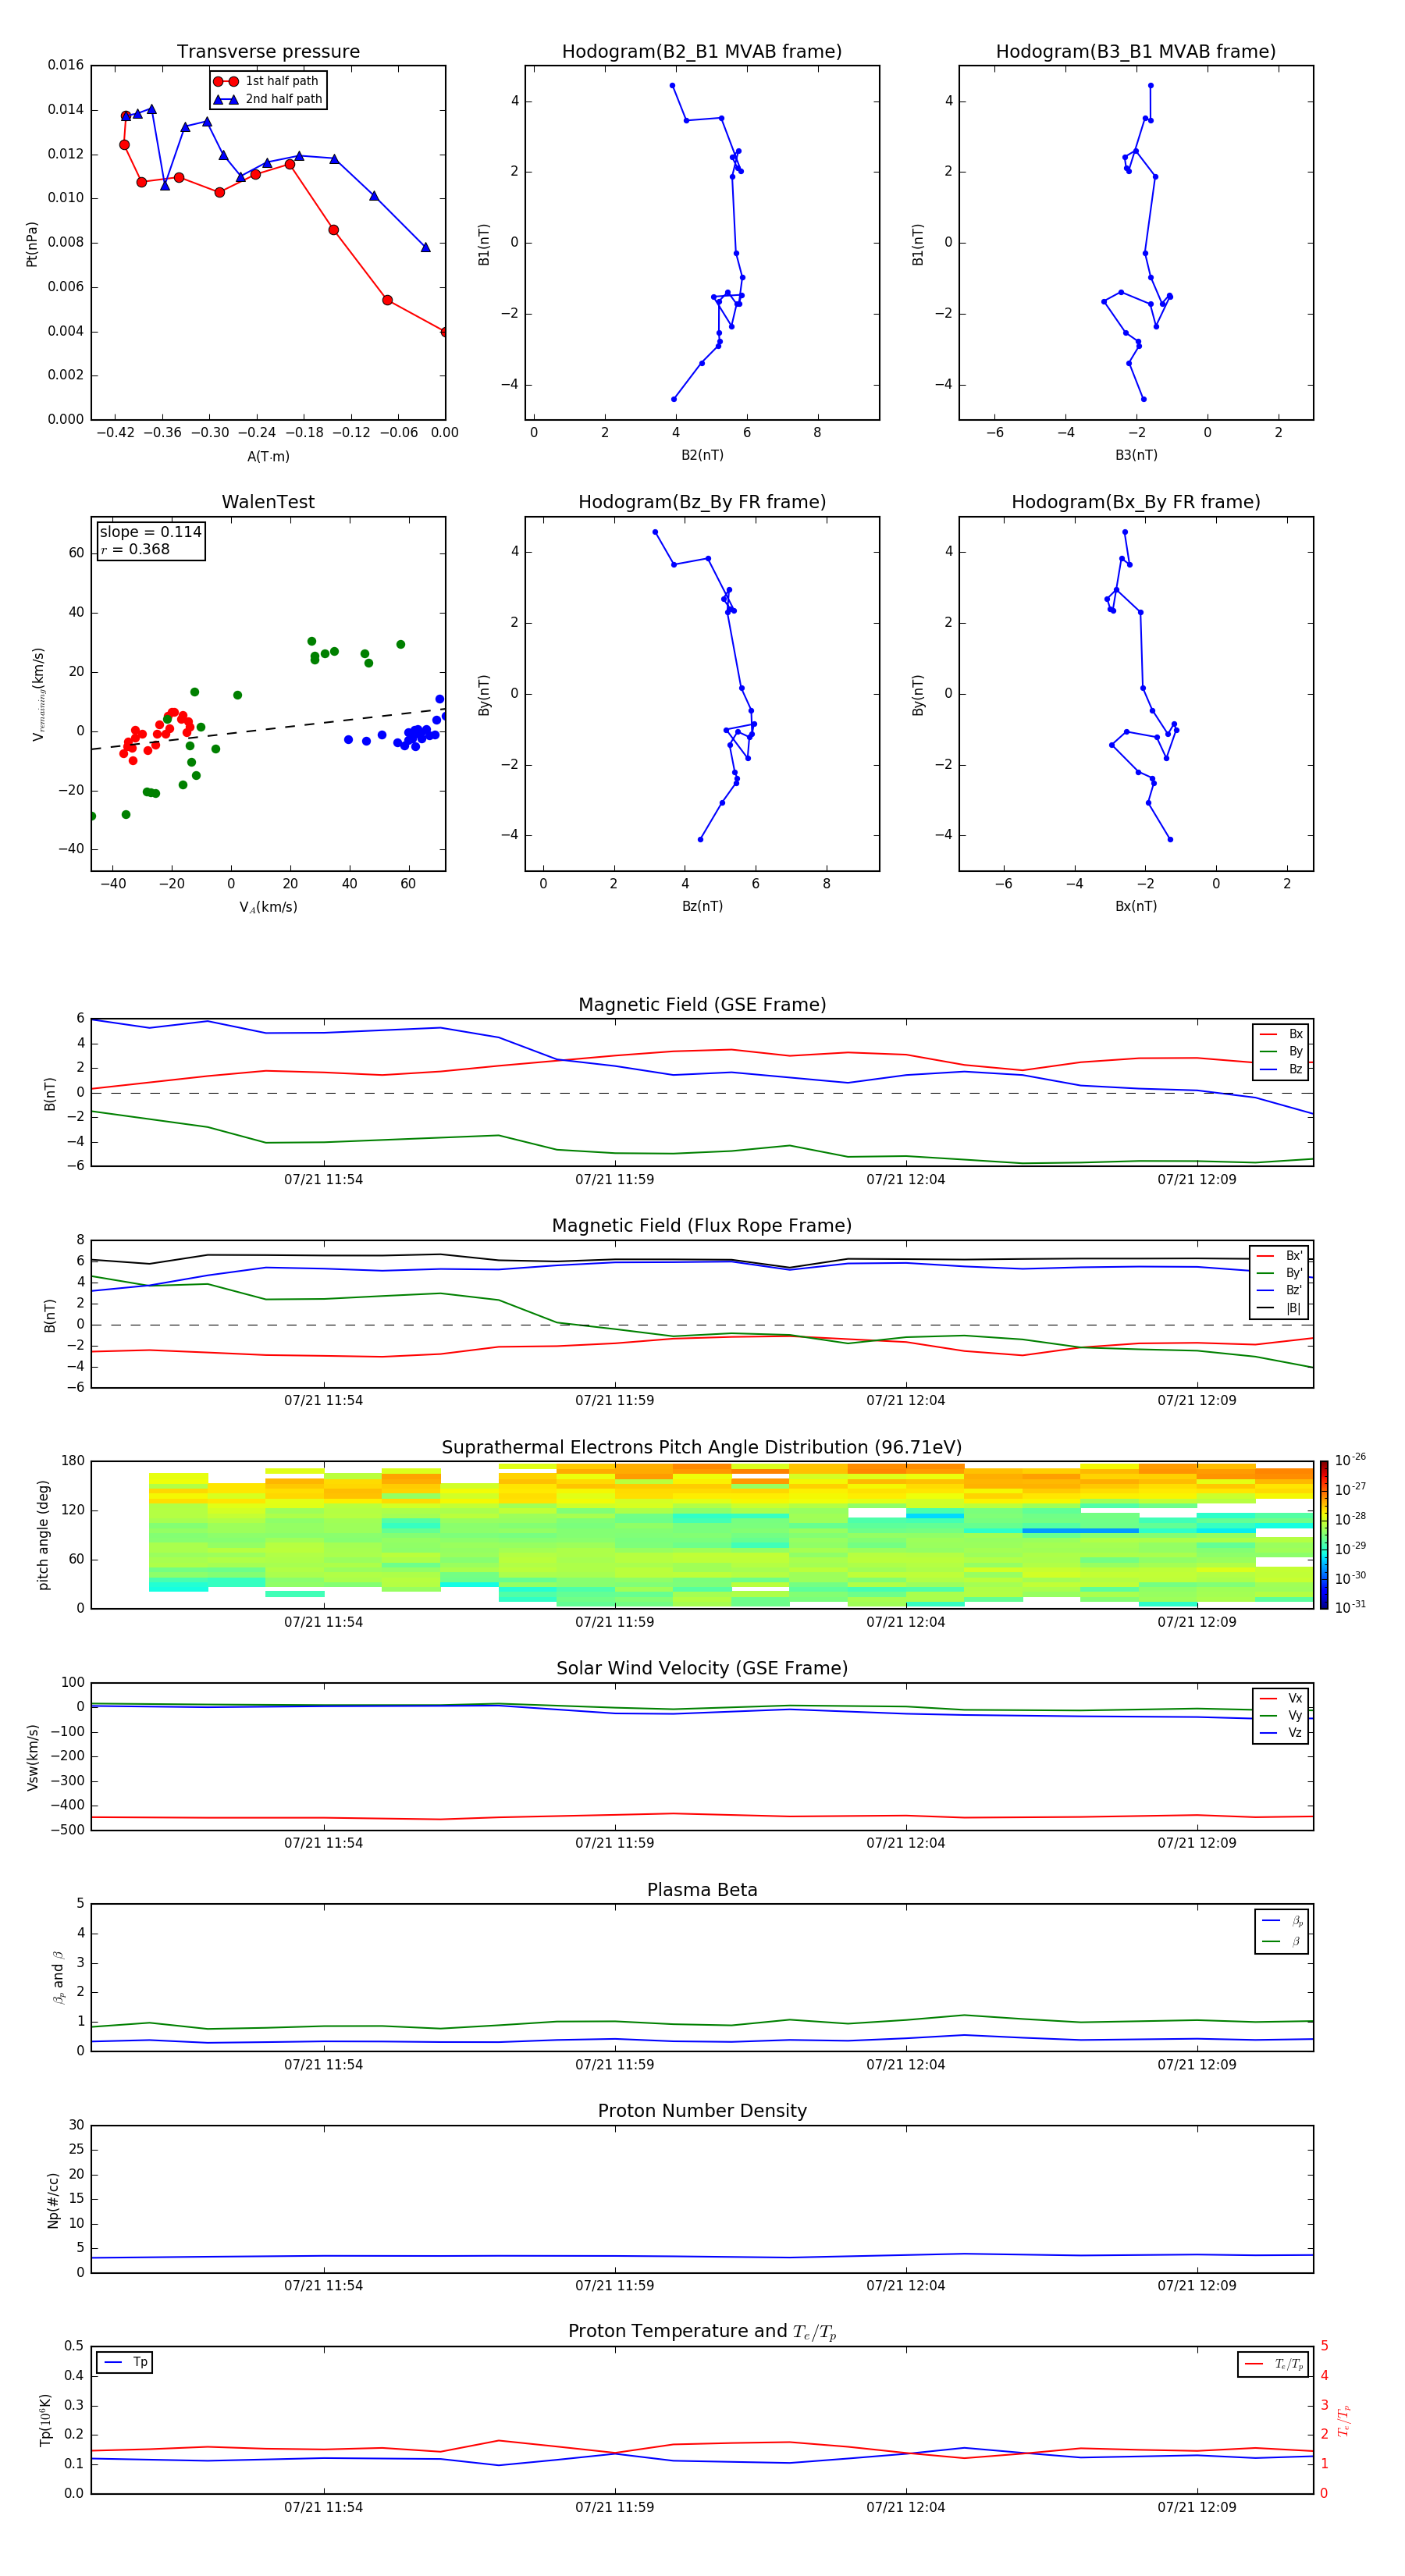Click the "Transverse pressure" plot title
Screen dimensions: 1405x2576
[268, 52]
